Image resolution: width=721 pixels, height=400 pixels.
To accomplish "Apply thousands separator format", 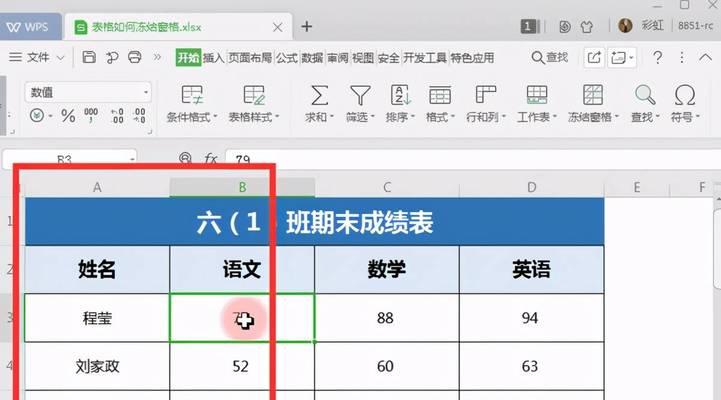I will point(91,115).
